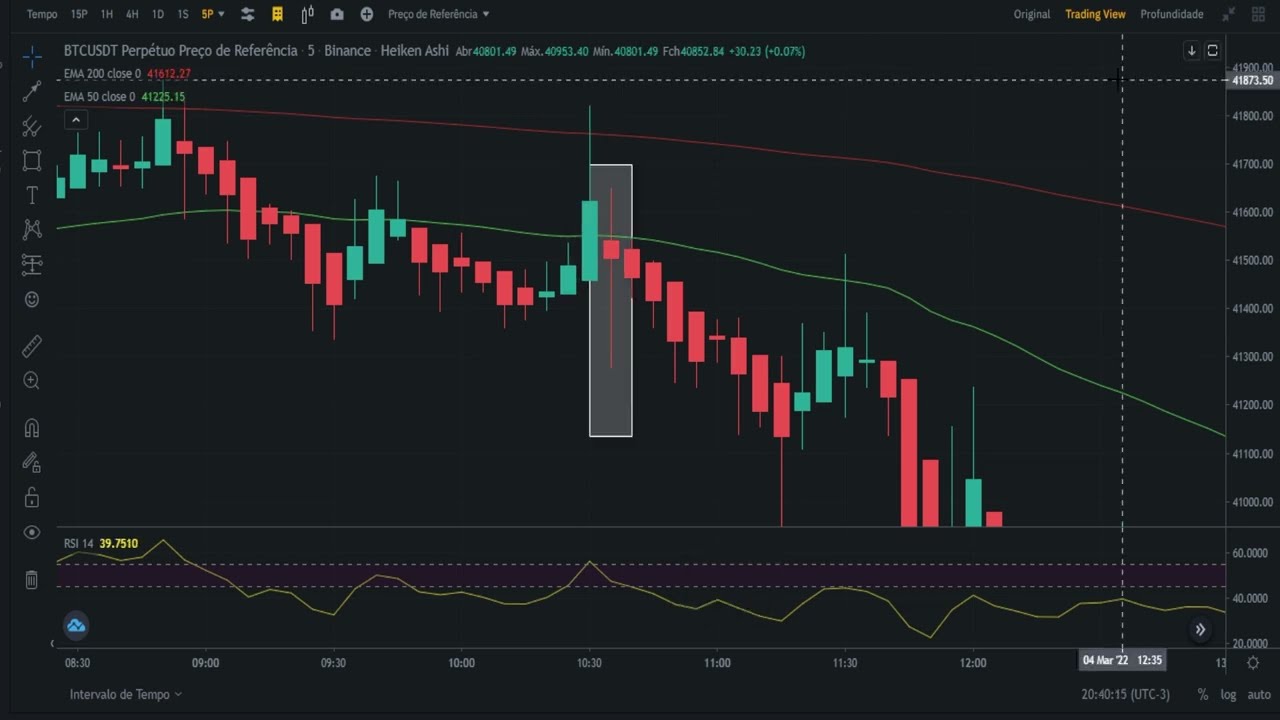Toggle log scale mode
Image resolution: width=1280 pixels, height=720 pixels.
tap(1228, 694)
